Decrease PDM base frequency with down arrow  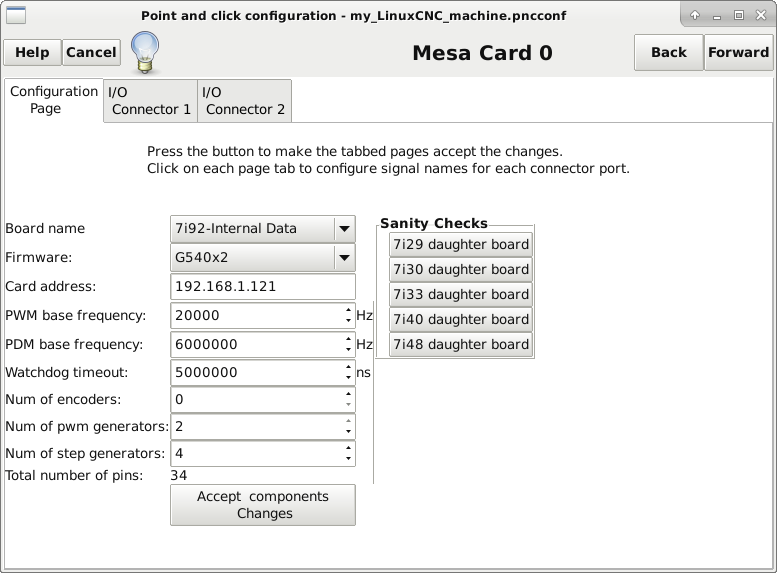(x=348, y=349)
